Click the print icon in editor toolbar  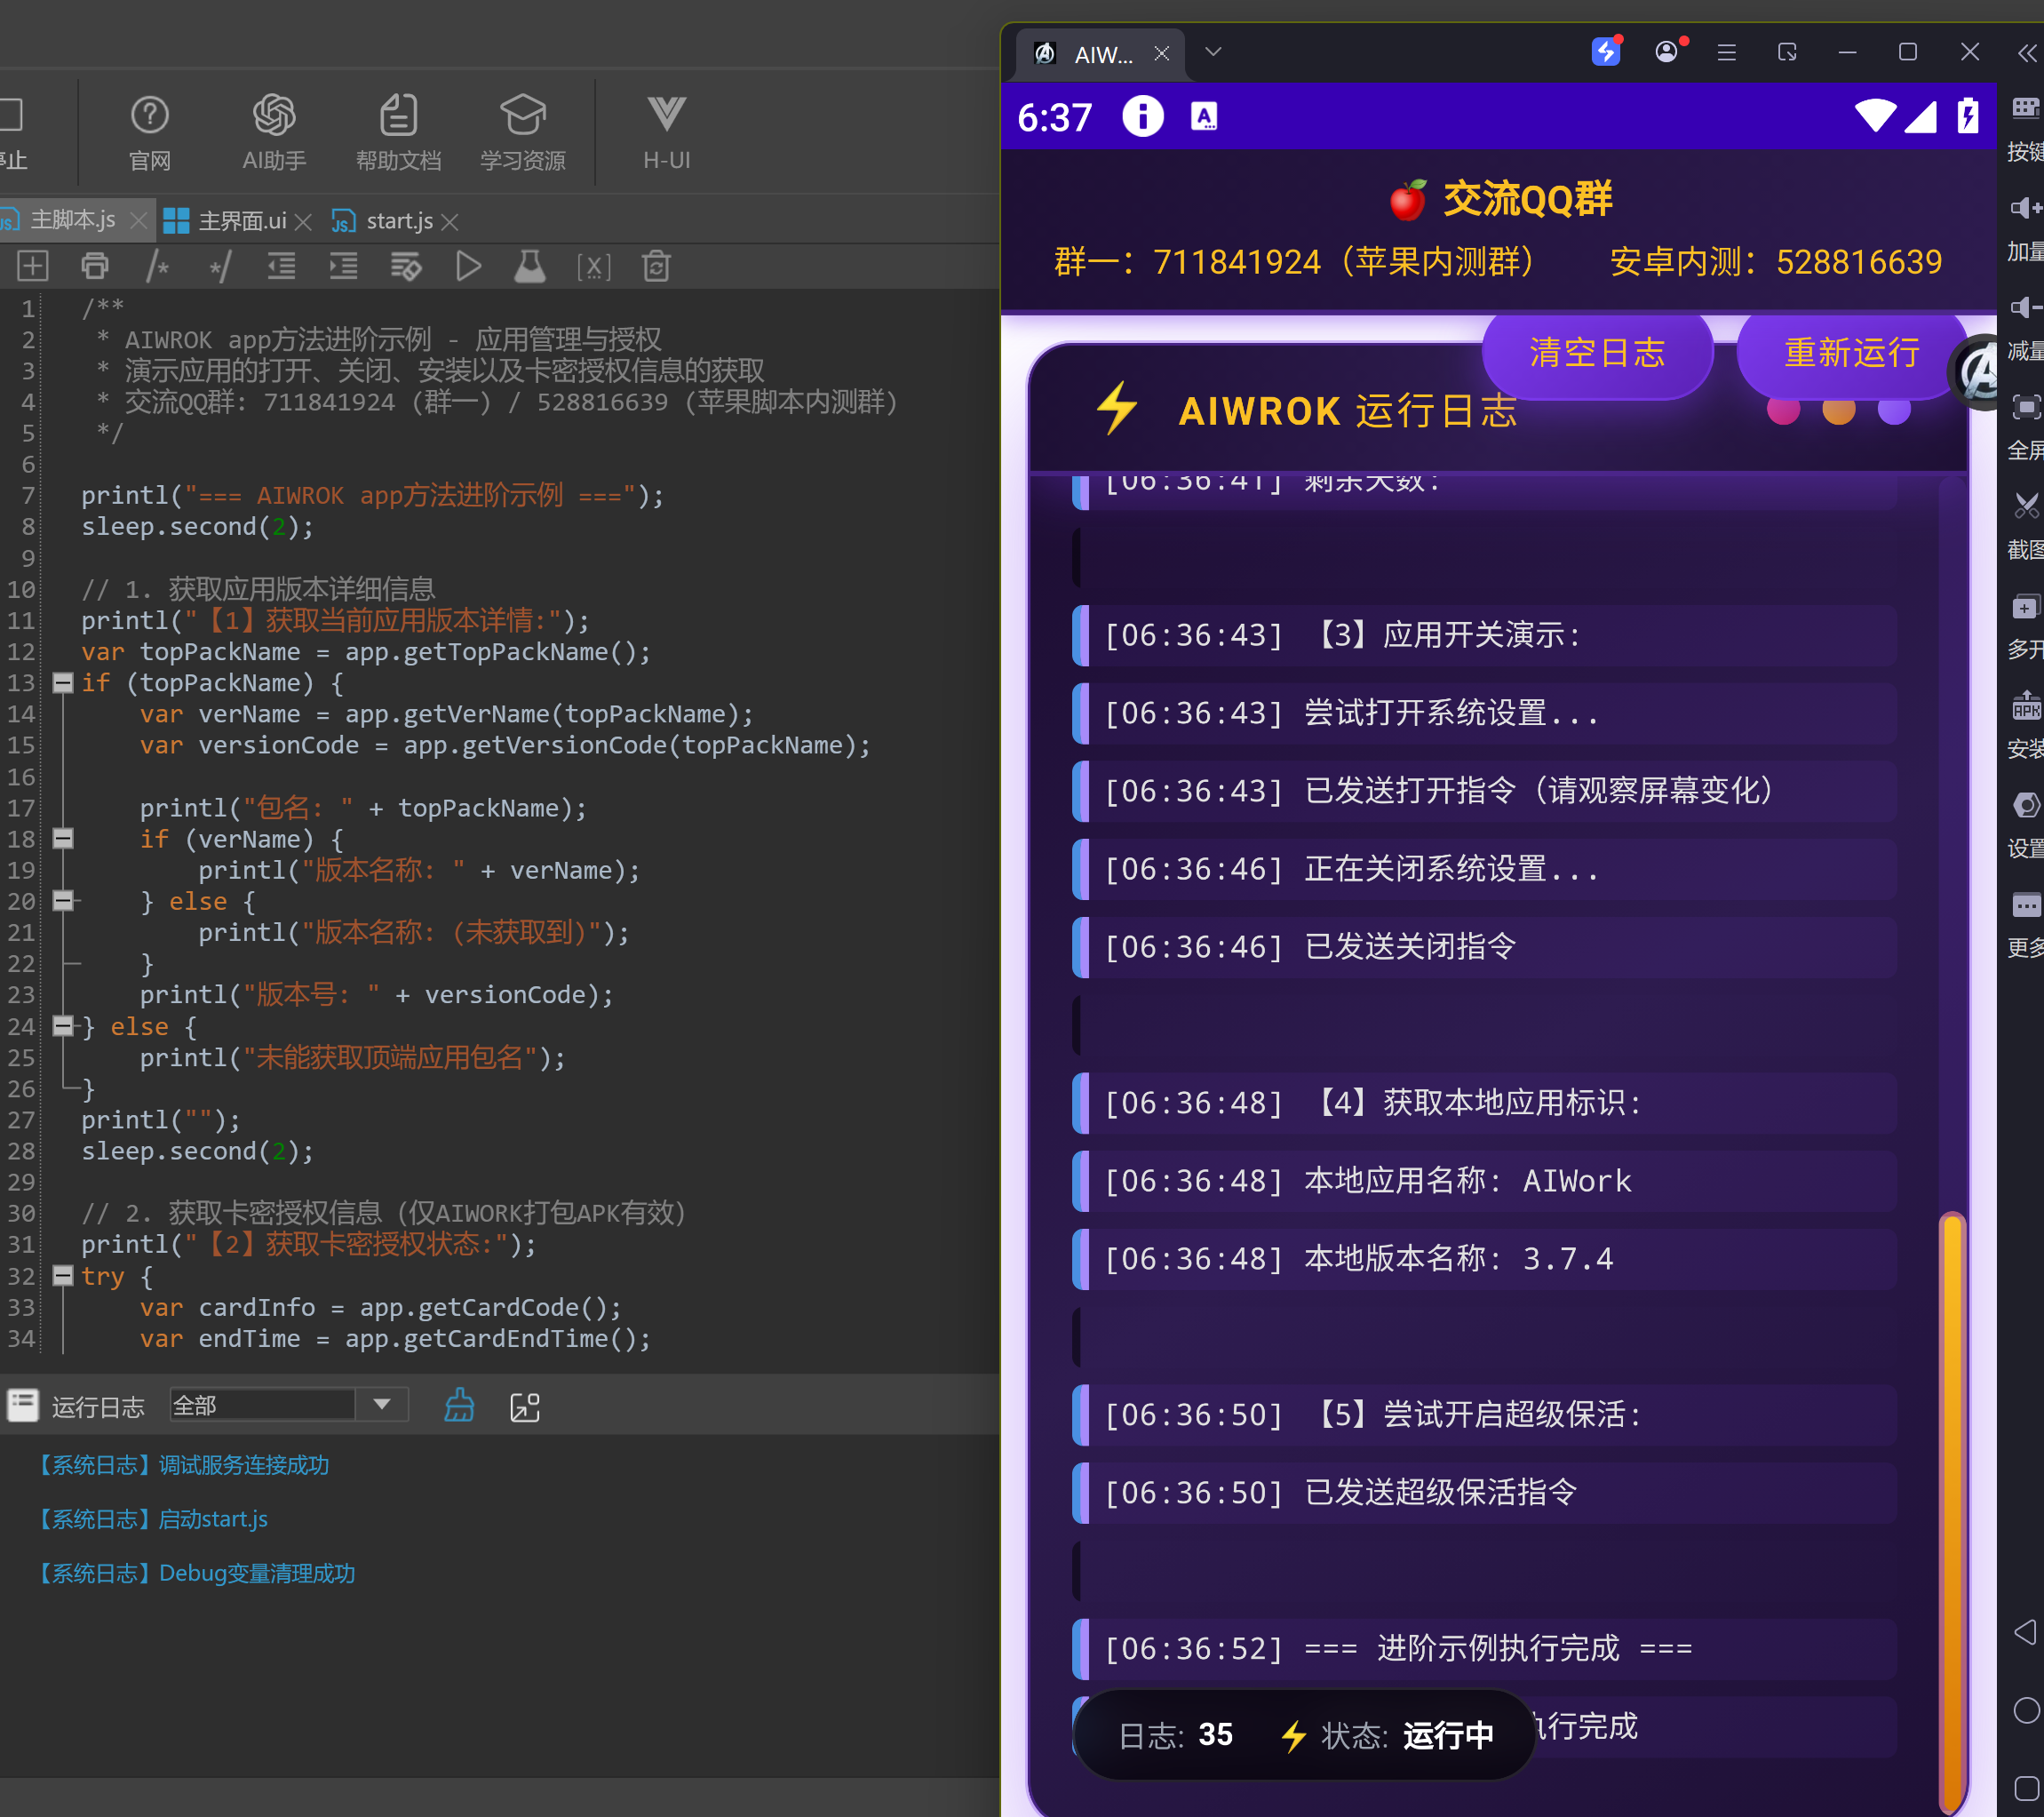click(x=95, y=266)
